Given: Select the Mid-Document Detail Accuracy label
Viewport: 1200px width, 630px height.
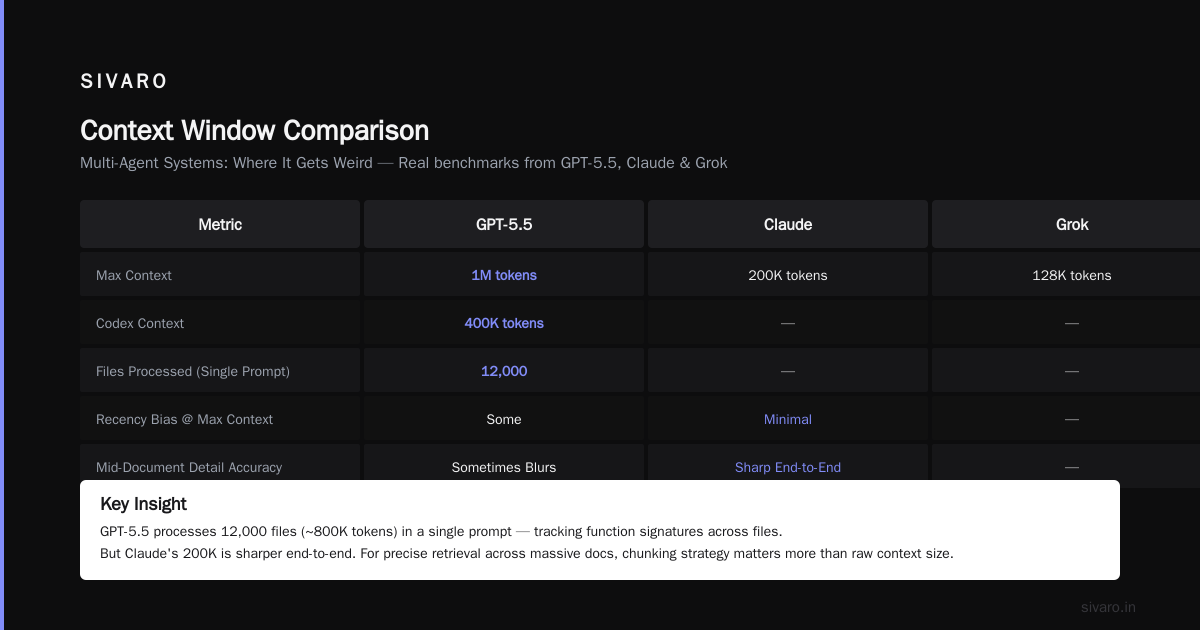Looking at the screenshot, I should [x=189, y=467].
